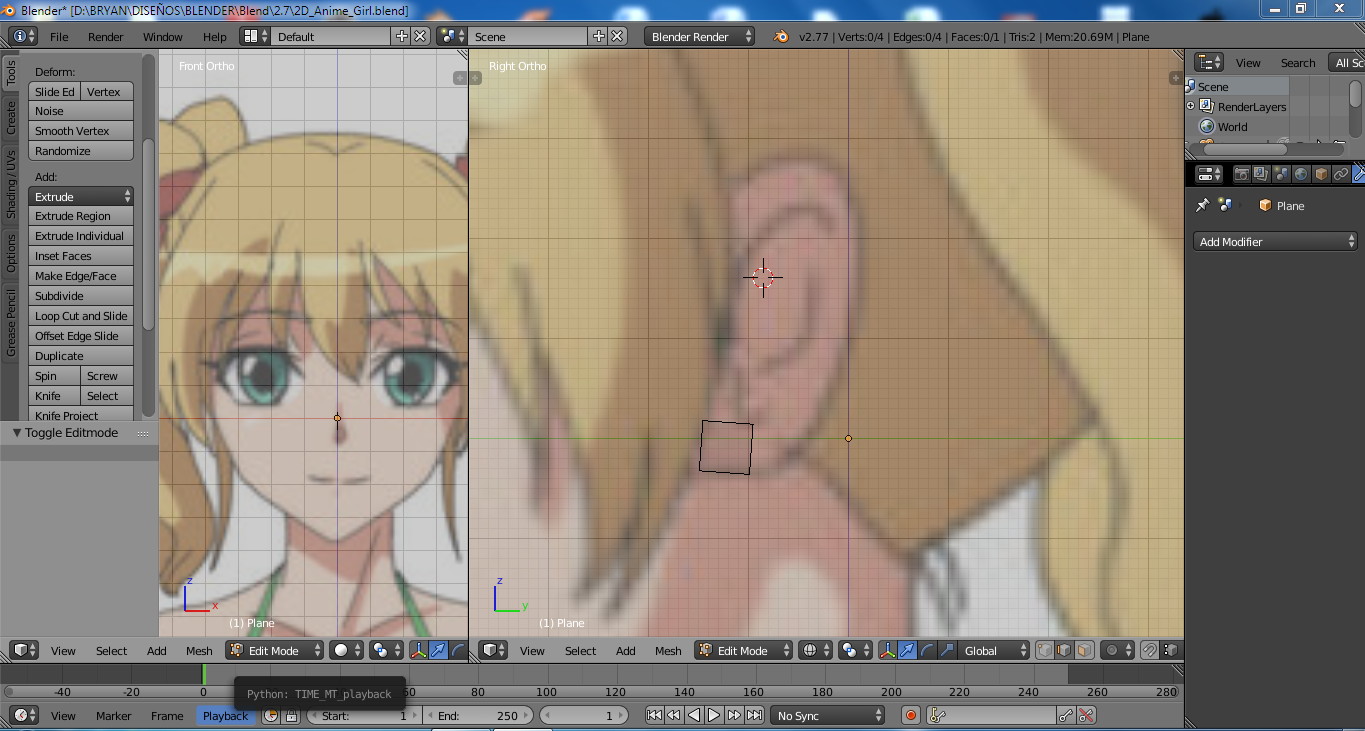Toggle timeline preview range clock icon
This screenshot has height=731, width=1365.
[271, 715]
